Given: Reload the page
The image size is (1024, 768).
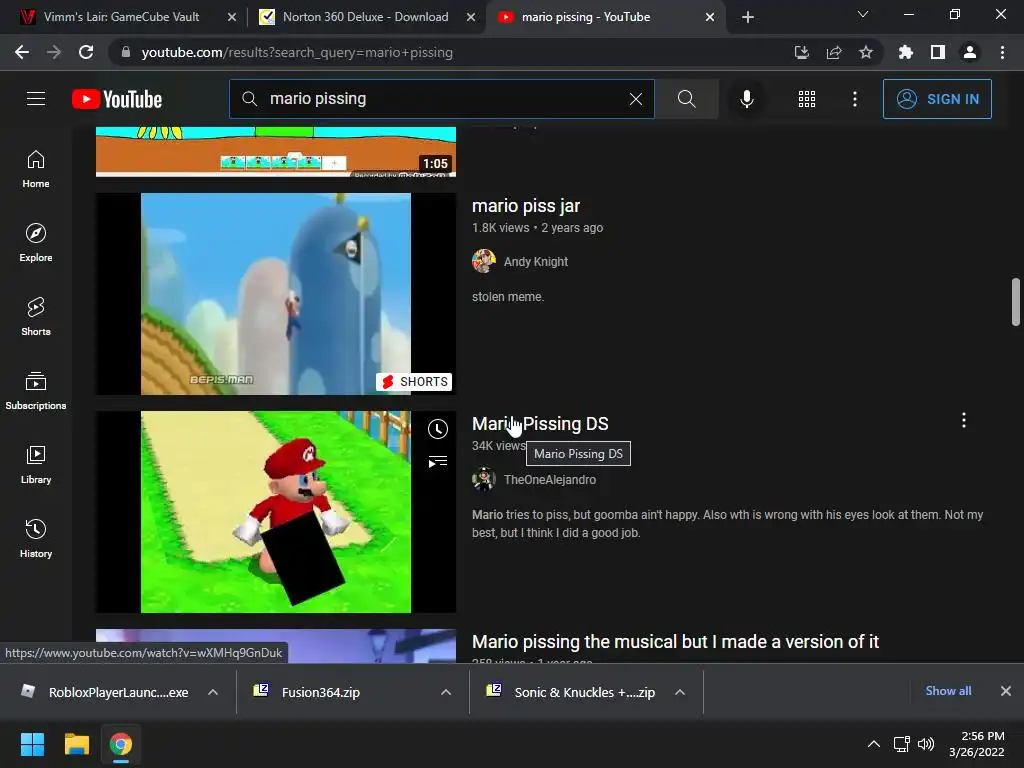Looking at the screenshot, I should click(86, 52).
